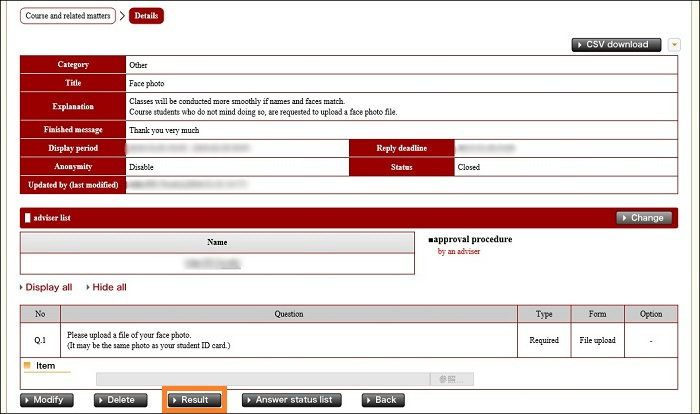Image resolution: width=700 pixels, height=414 pixels.
Task: Click the Question column header
Action: coord(289,314)
